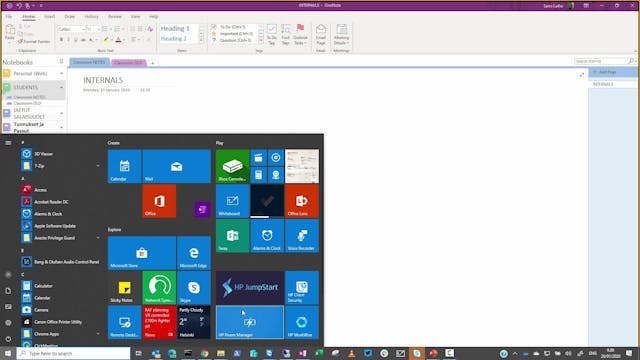Image resolution: width=640 pixels, height=360 pixels.
Task: Switch to the Insert ribbon tab
Action: (49, 17)
